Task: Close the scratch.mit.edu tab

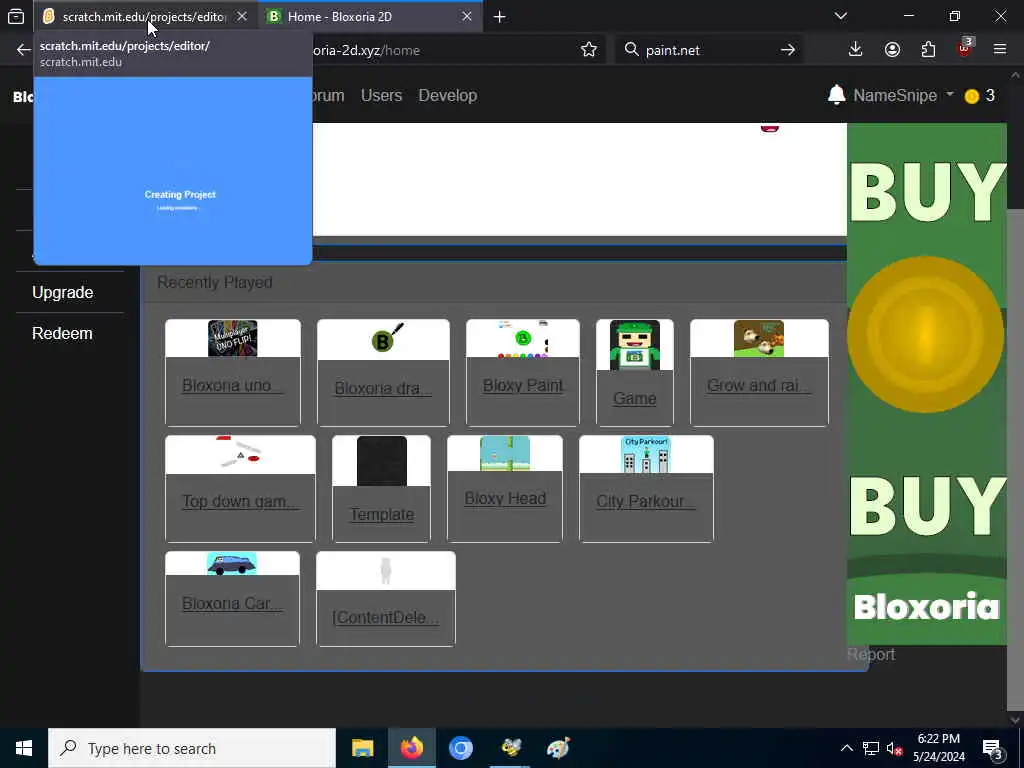Action: [x=242, y=16]
